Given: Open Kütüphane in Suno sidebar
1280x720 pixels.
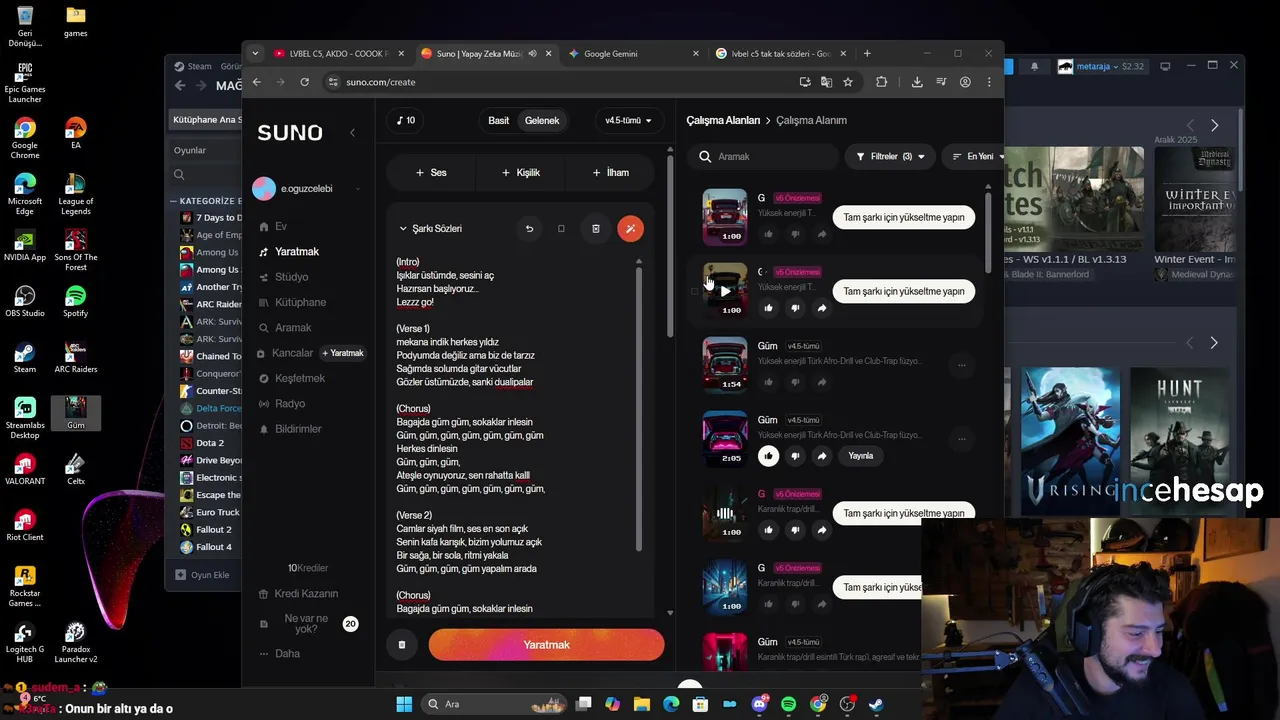Looking at the screenshot, I should coord(300,302).
